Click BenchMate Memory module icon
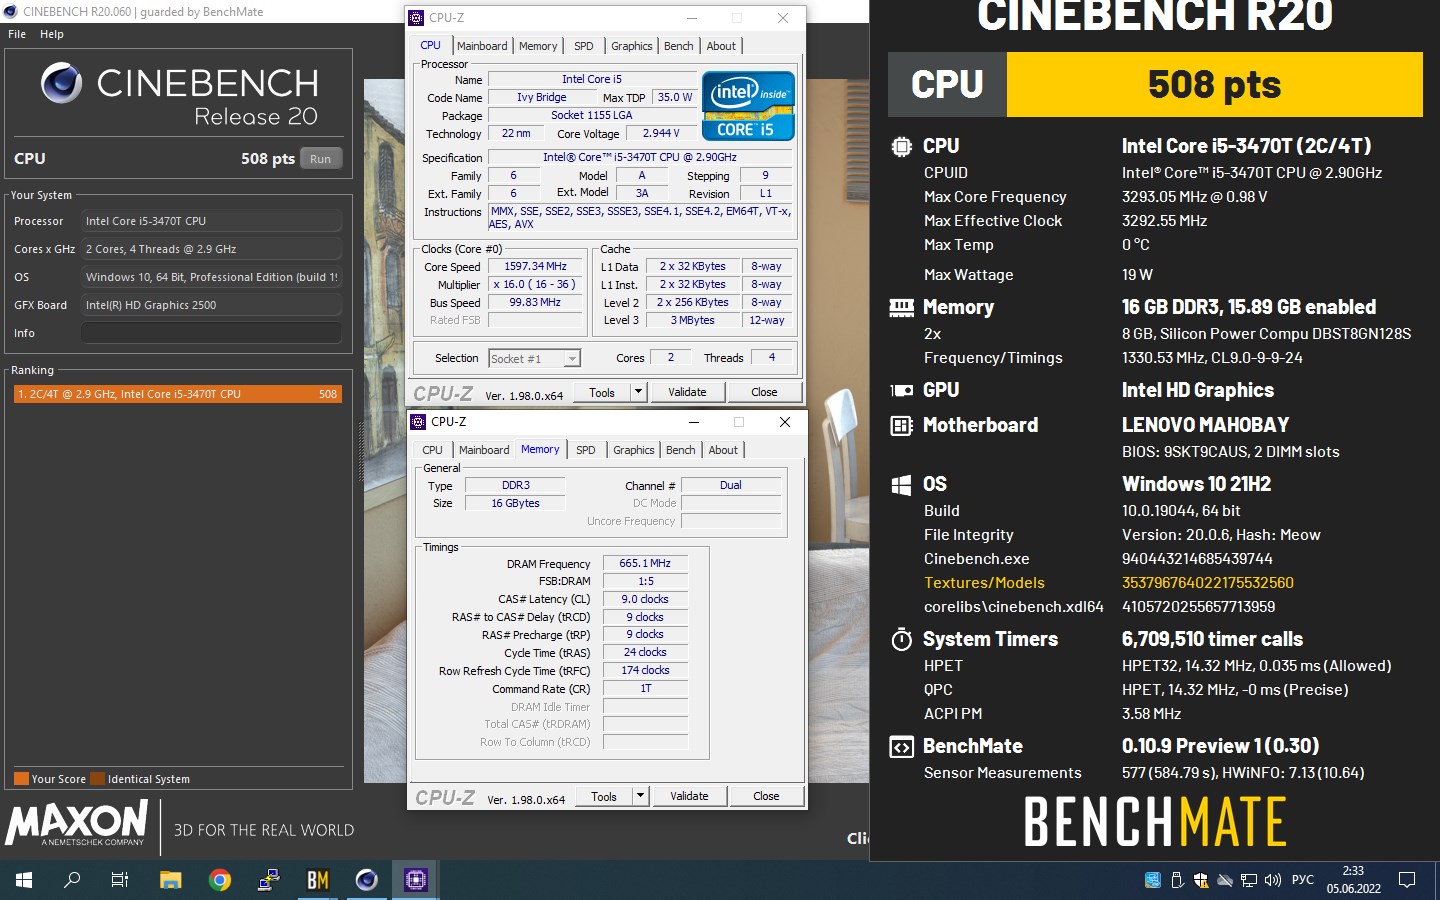 click(901, 308)
